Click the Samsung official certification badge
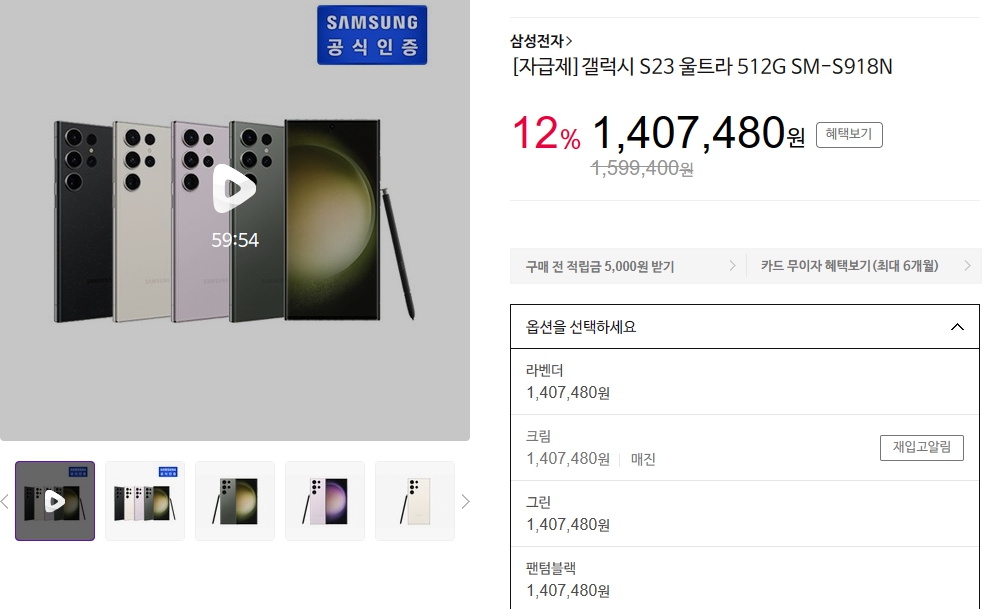The height and width of the screenshot is (609, 984). click(372, 35)
